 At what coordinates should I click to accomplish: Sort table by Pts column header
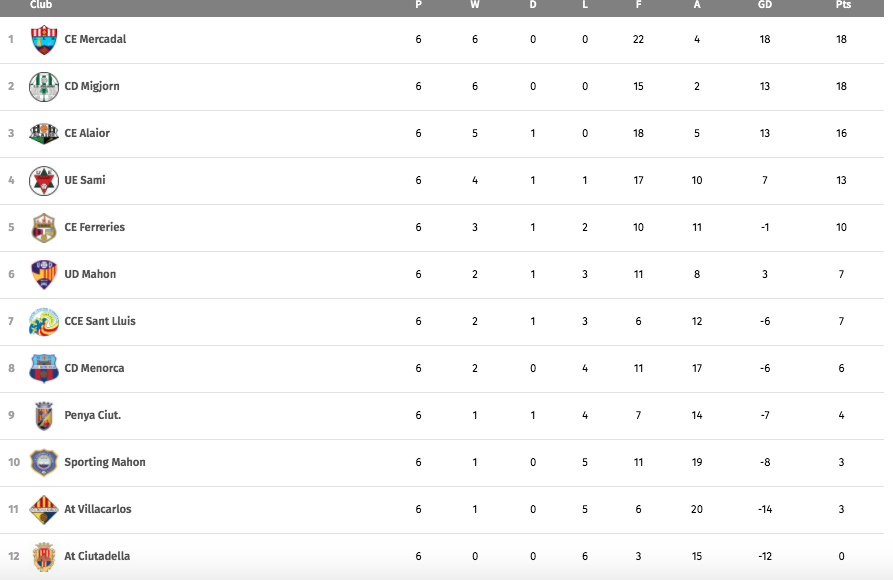coord(843,5)
